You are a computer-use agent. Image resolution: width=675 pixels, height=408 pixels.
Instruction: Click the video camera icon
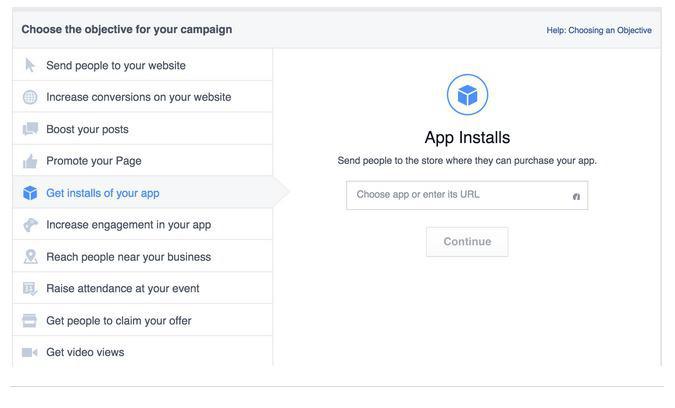click(x=30, y=352)
